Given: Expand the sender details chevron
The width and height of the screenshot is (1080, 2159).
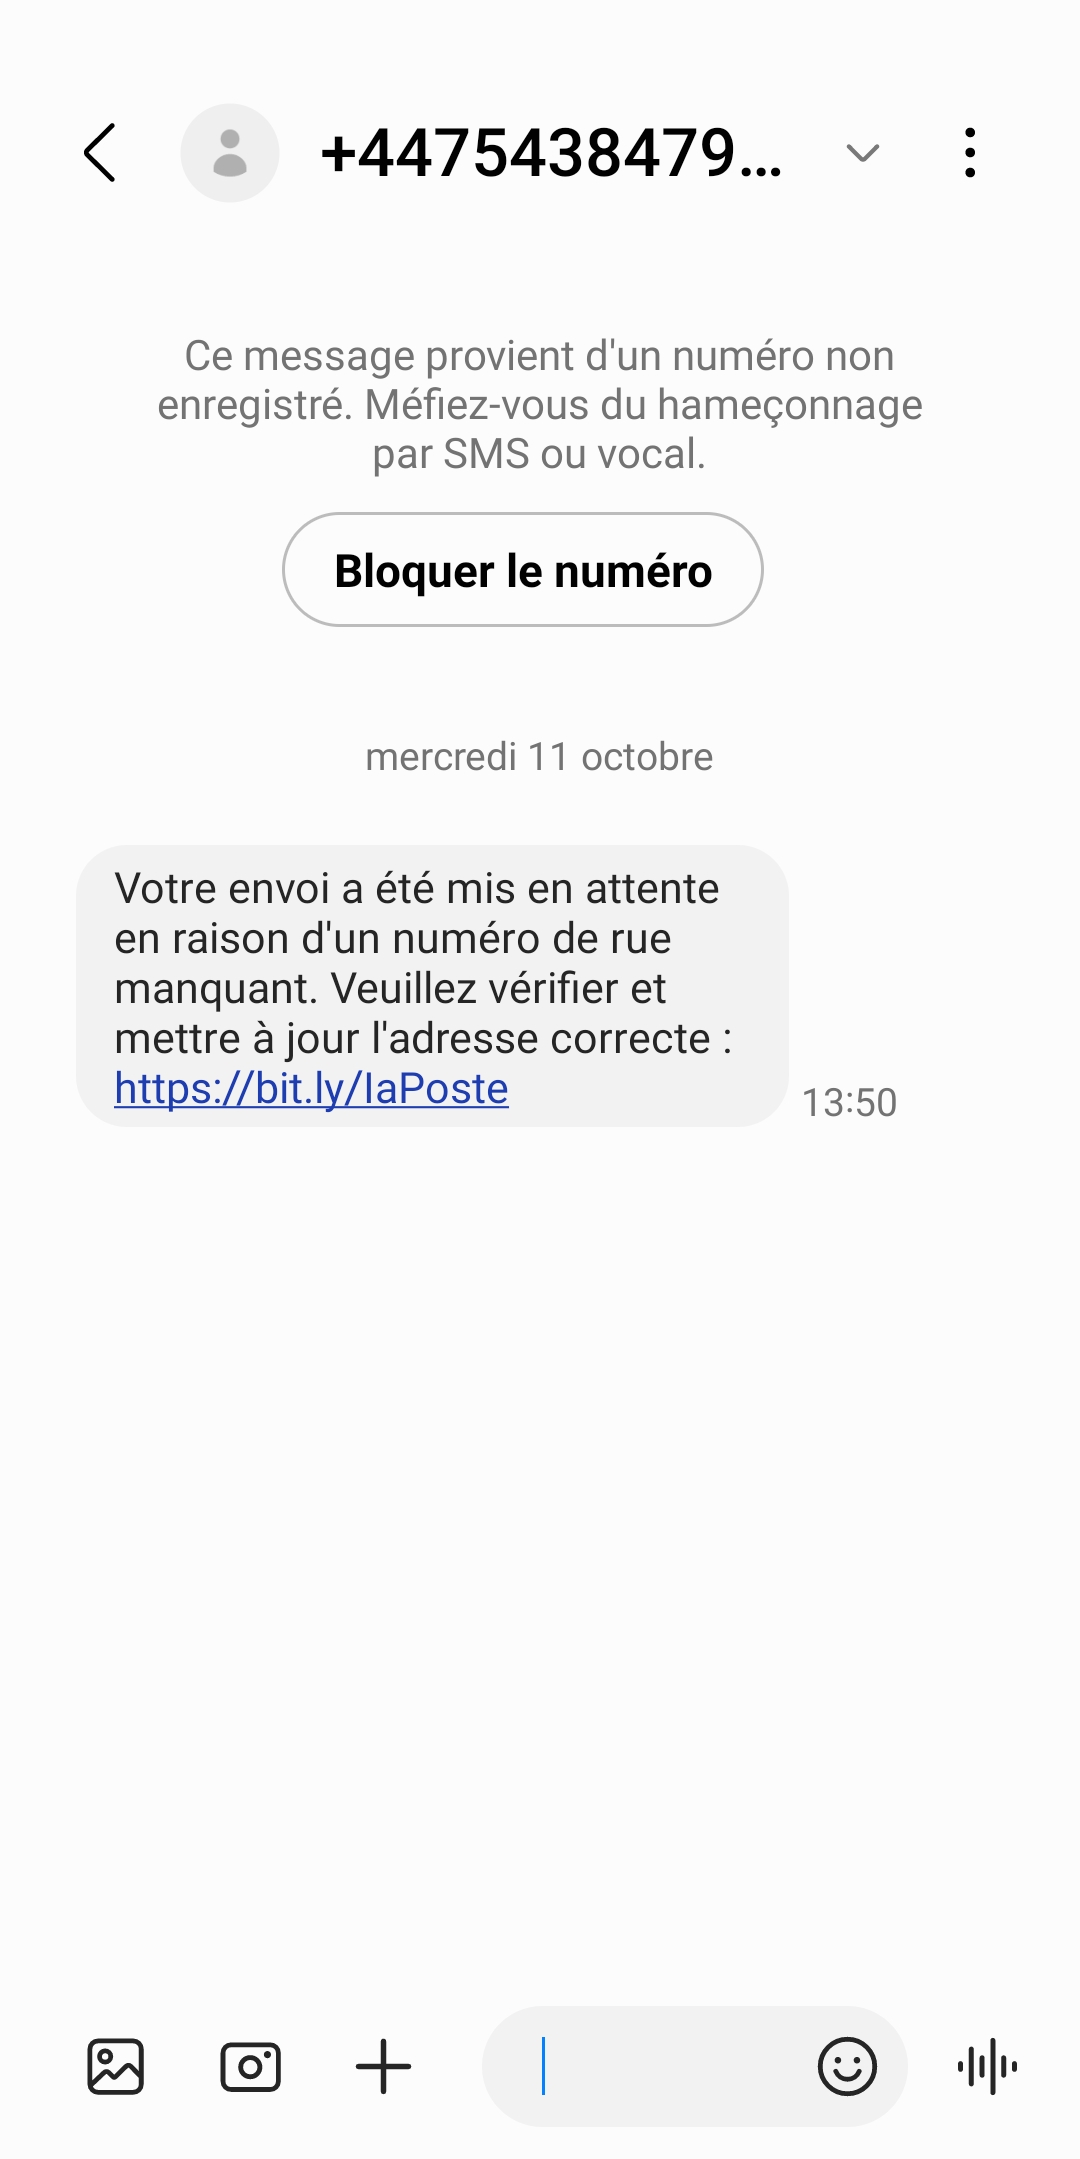Looking at the screenshot, I should tap(862, 153).
